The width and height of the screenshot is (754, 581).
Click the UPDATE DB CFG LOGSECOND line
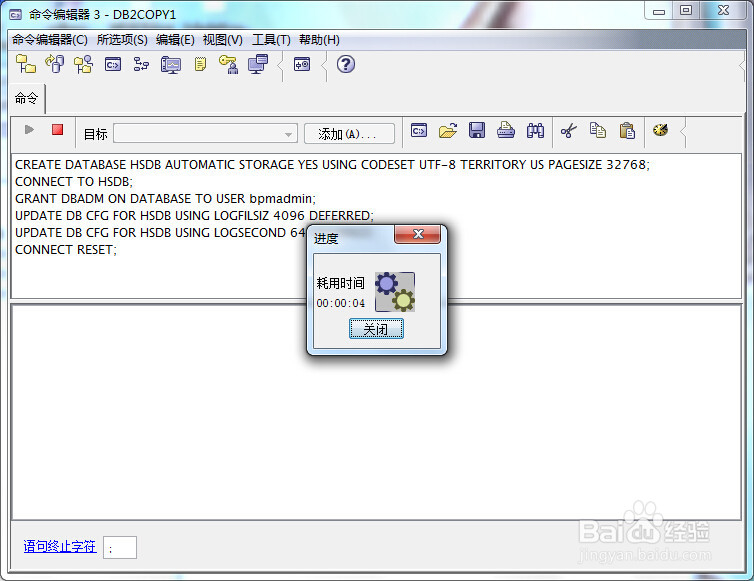tap(160, 233)
